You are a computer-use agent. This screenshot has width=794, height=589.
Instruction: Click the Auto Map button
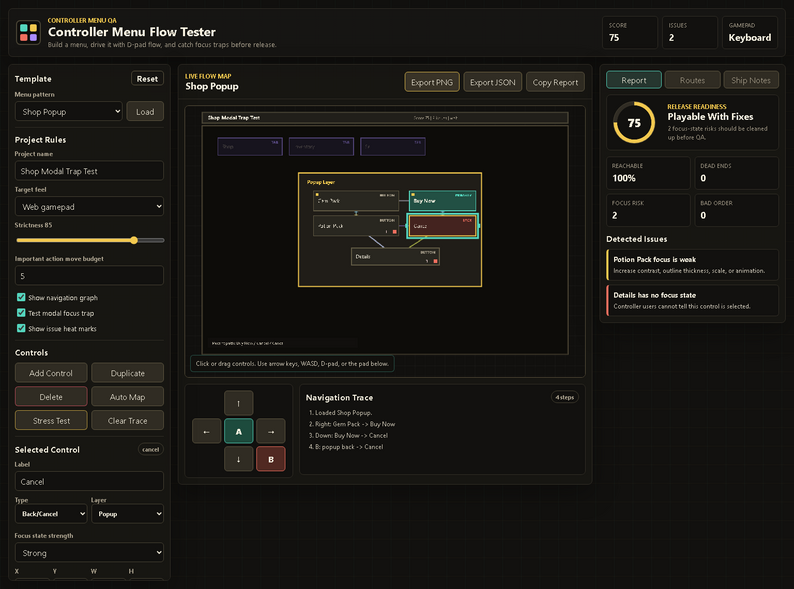[128, 397]
